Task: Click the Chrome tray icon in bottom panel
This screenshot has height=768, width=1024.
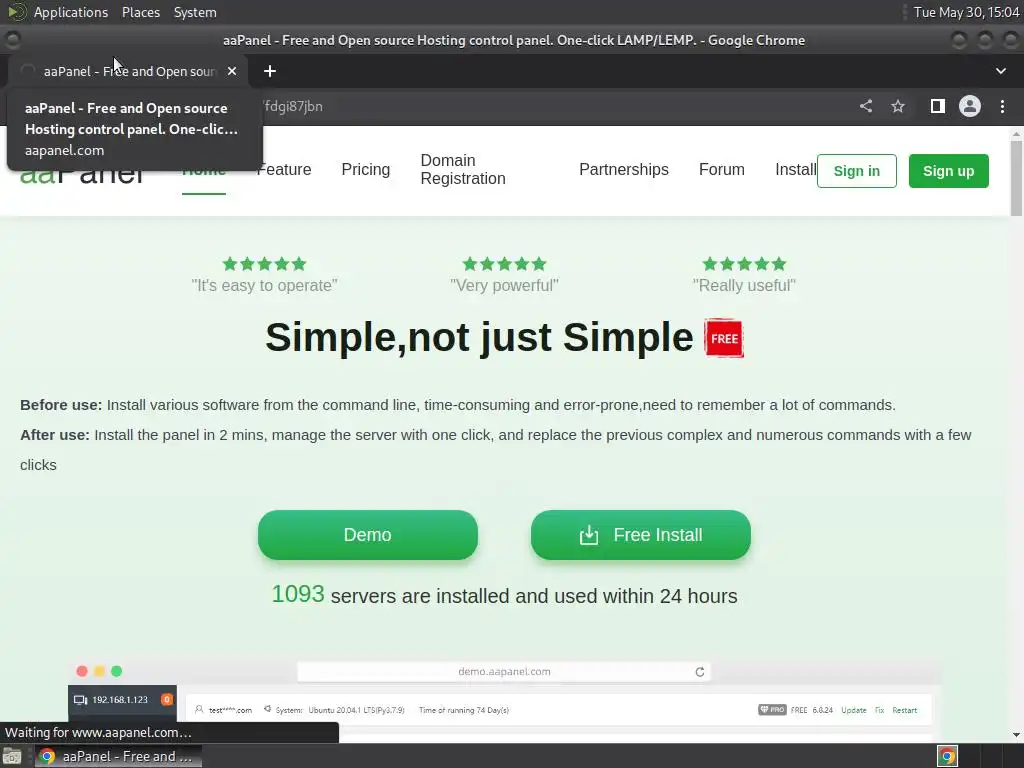Action: [948, 756]
